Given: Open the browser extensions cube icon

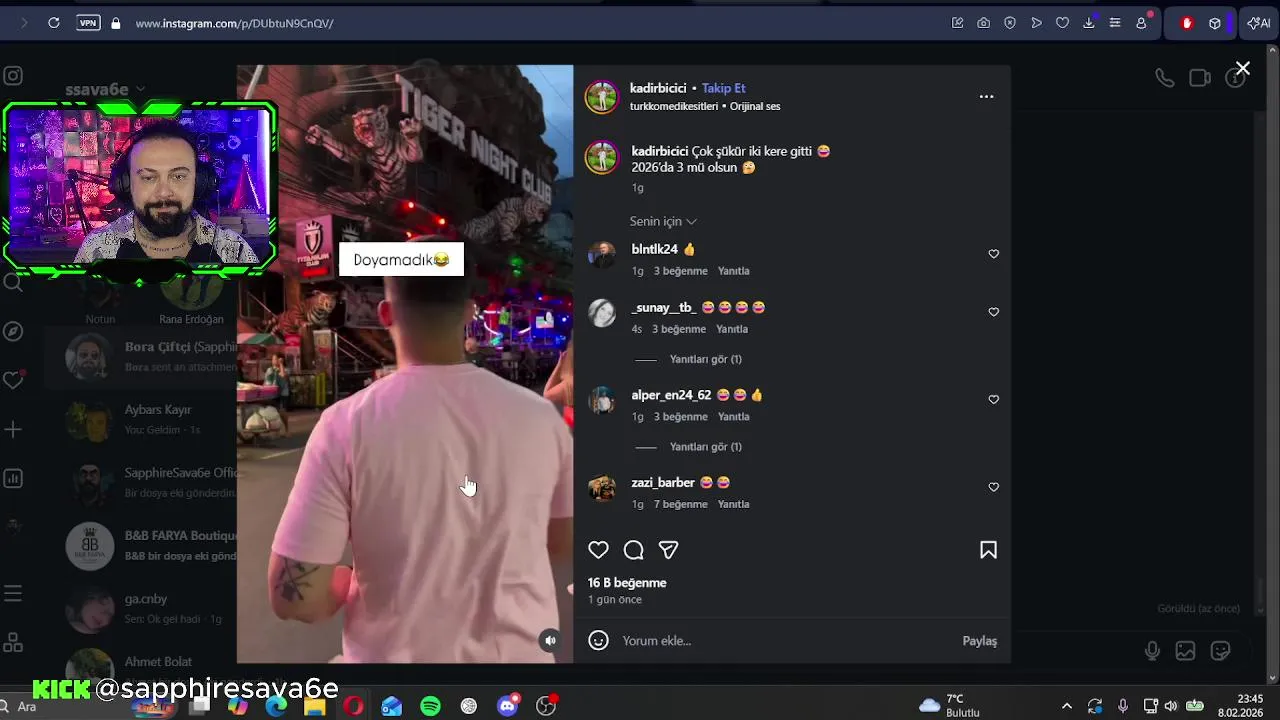Looking at the screenshot, I should [x=1215, y=23].
